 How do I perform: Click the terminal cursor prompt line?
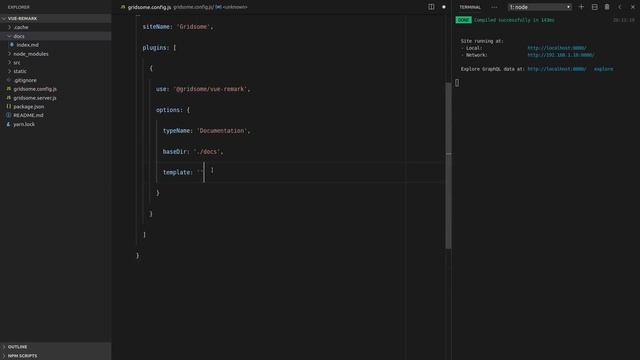tap(457, 83)
